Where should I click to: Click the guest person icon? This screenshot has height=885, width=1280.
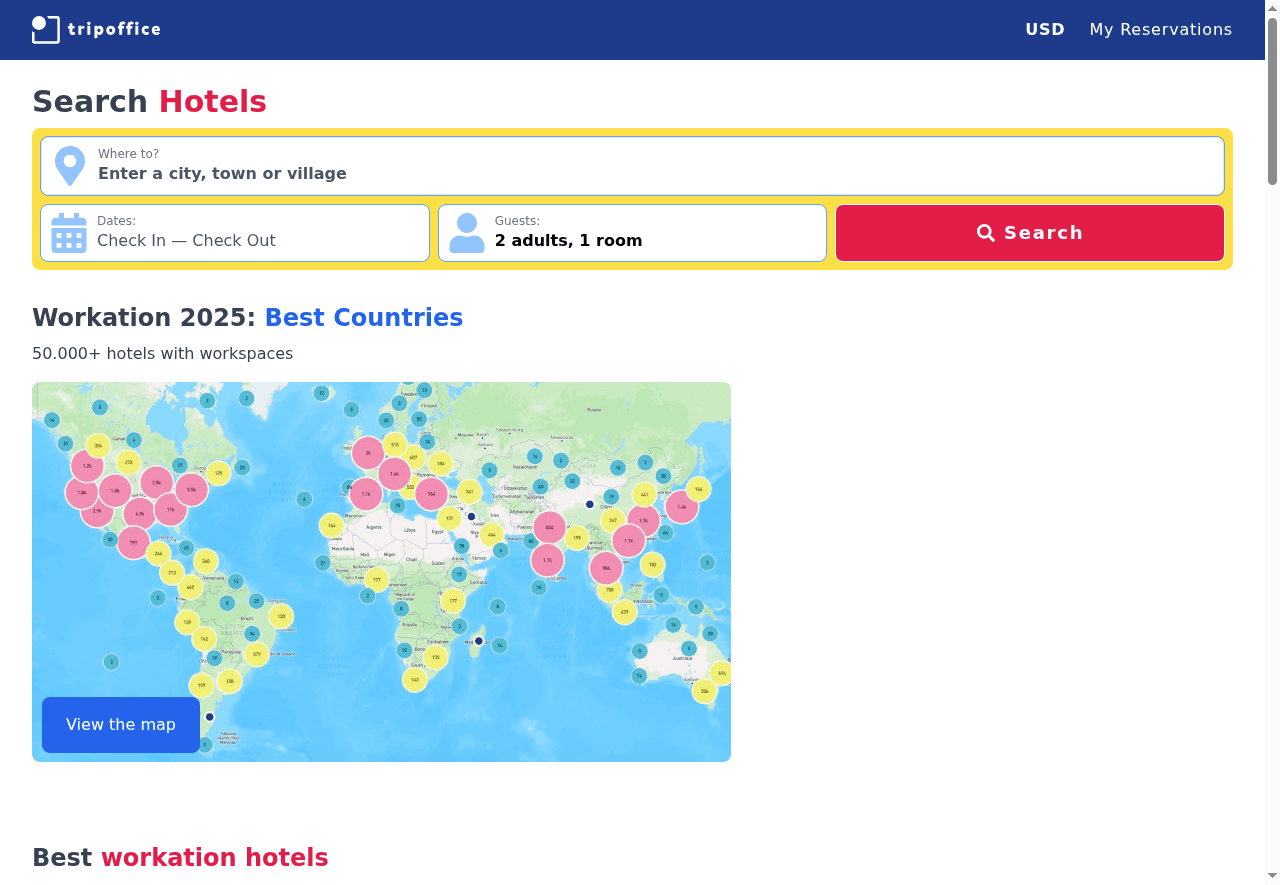(466, 233)
